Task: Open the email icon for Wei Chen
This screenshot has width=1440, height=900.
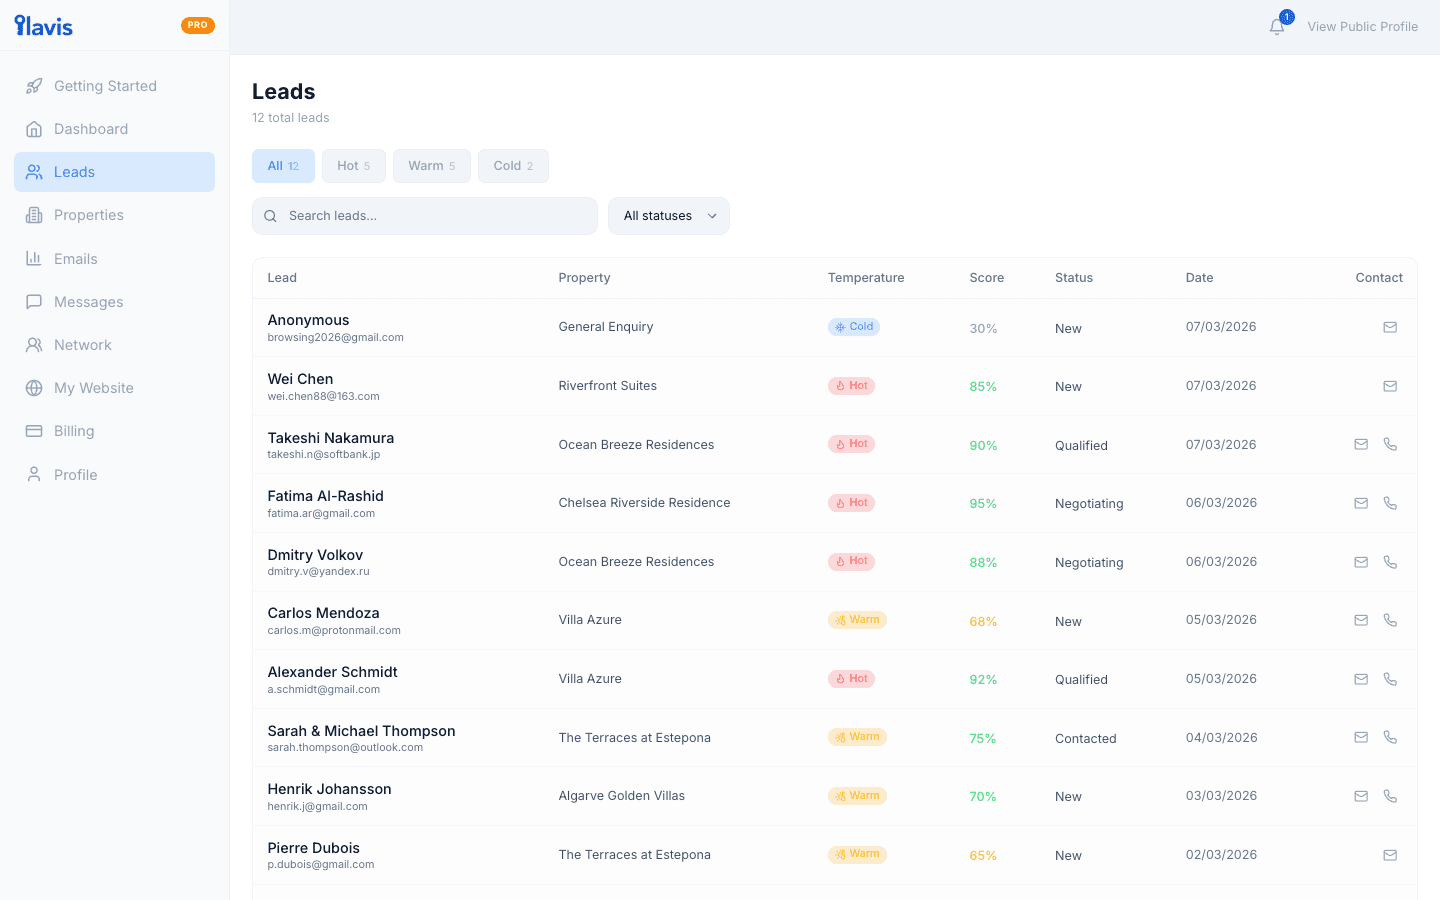Action: [1390, 385]
